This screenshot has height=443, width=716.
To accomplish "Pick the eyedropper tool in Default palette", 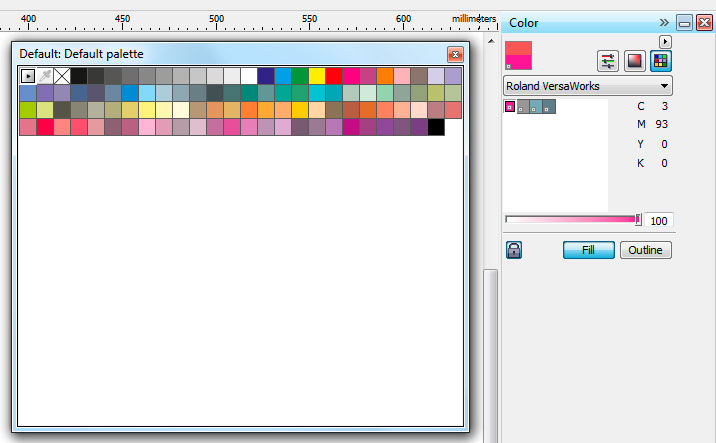I will click(x=45, y=76).
